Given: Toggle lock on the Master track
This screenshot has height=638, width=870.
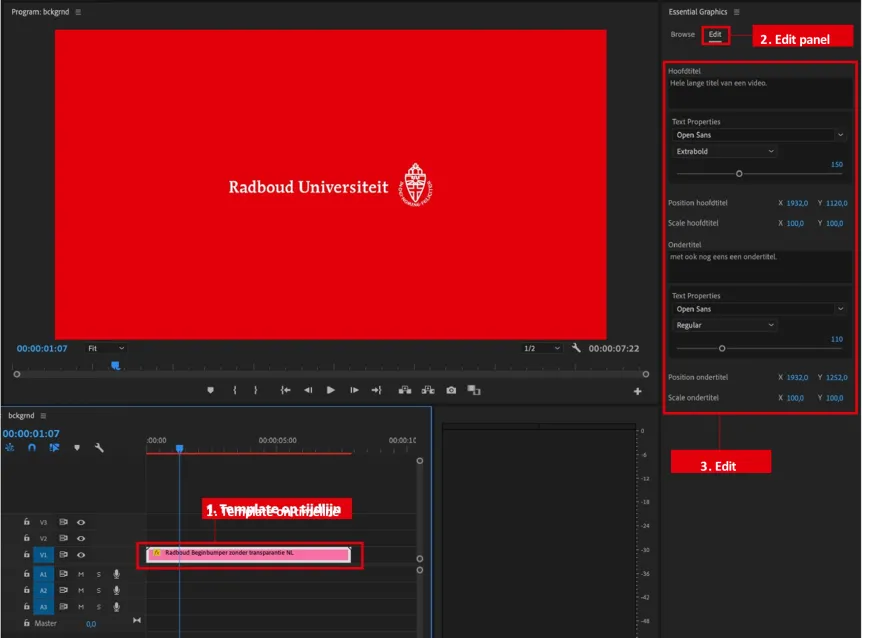Looking at the screenshot, I should pos(27,623).
